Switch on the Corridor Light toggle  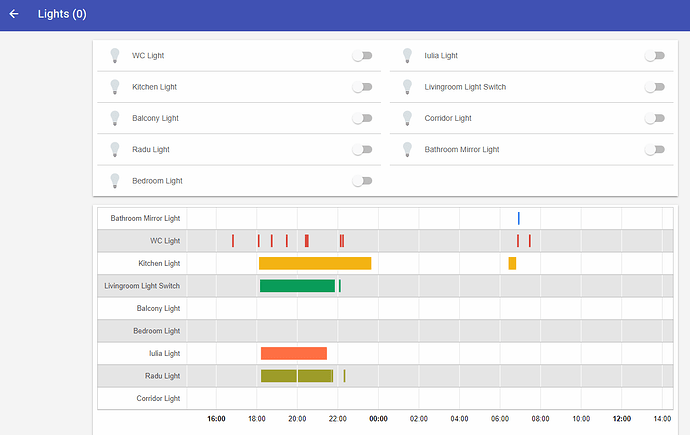(654, 118)
